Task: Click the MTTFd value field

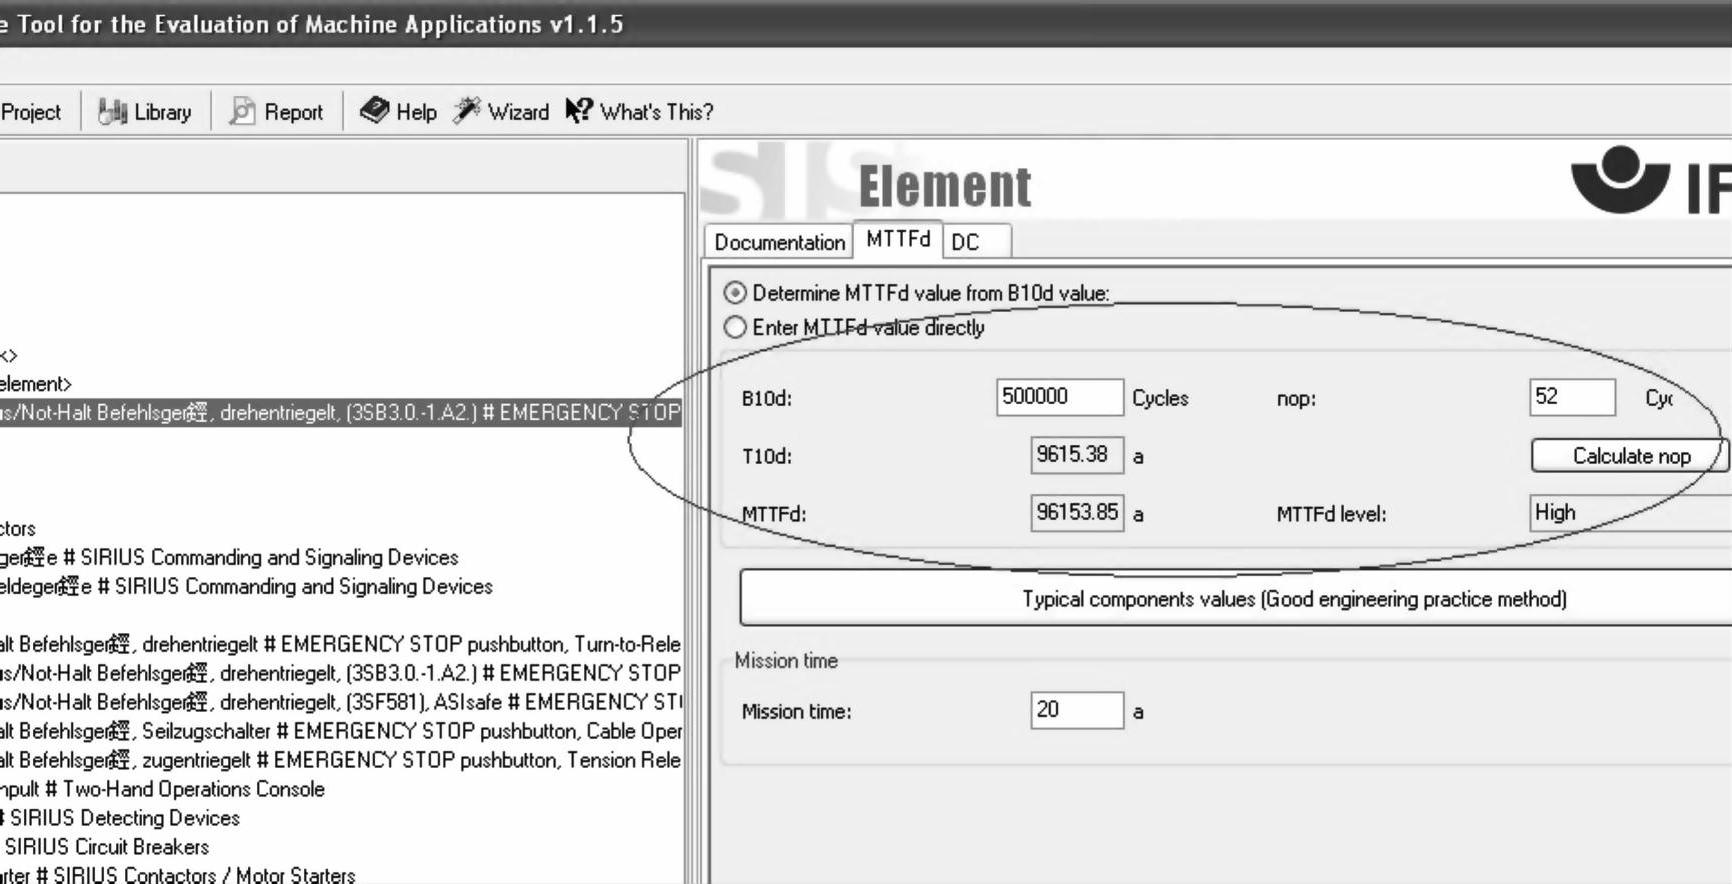Action: [x=1077, y=513]
